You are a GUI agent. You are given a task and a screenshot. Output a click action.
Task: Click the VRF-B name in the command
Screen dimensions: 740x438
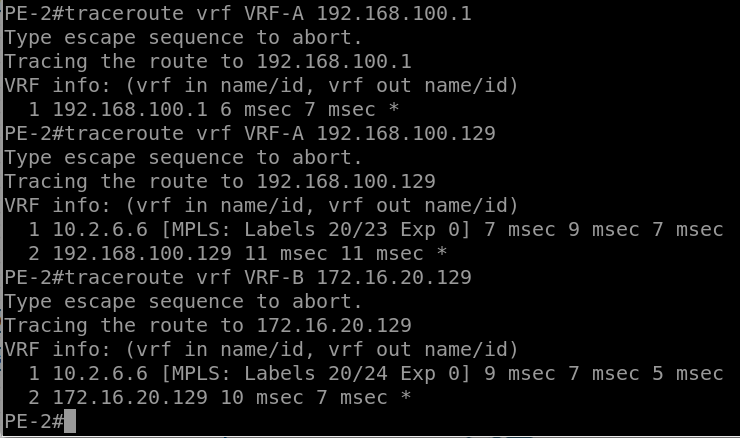[274, 277]
